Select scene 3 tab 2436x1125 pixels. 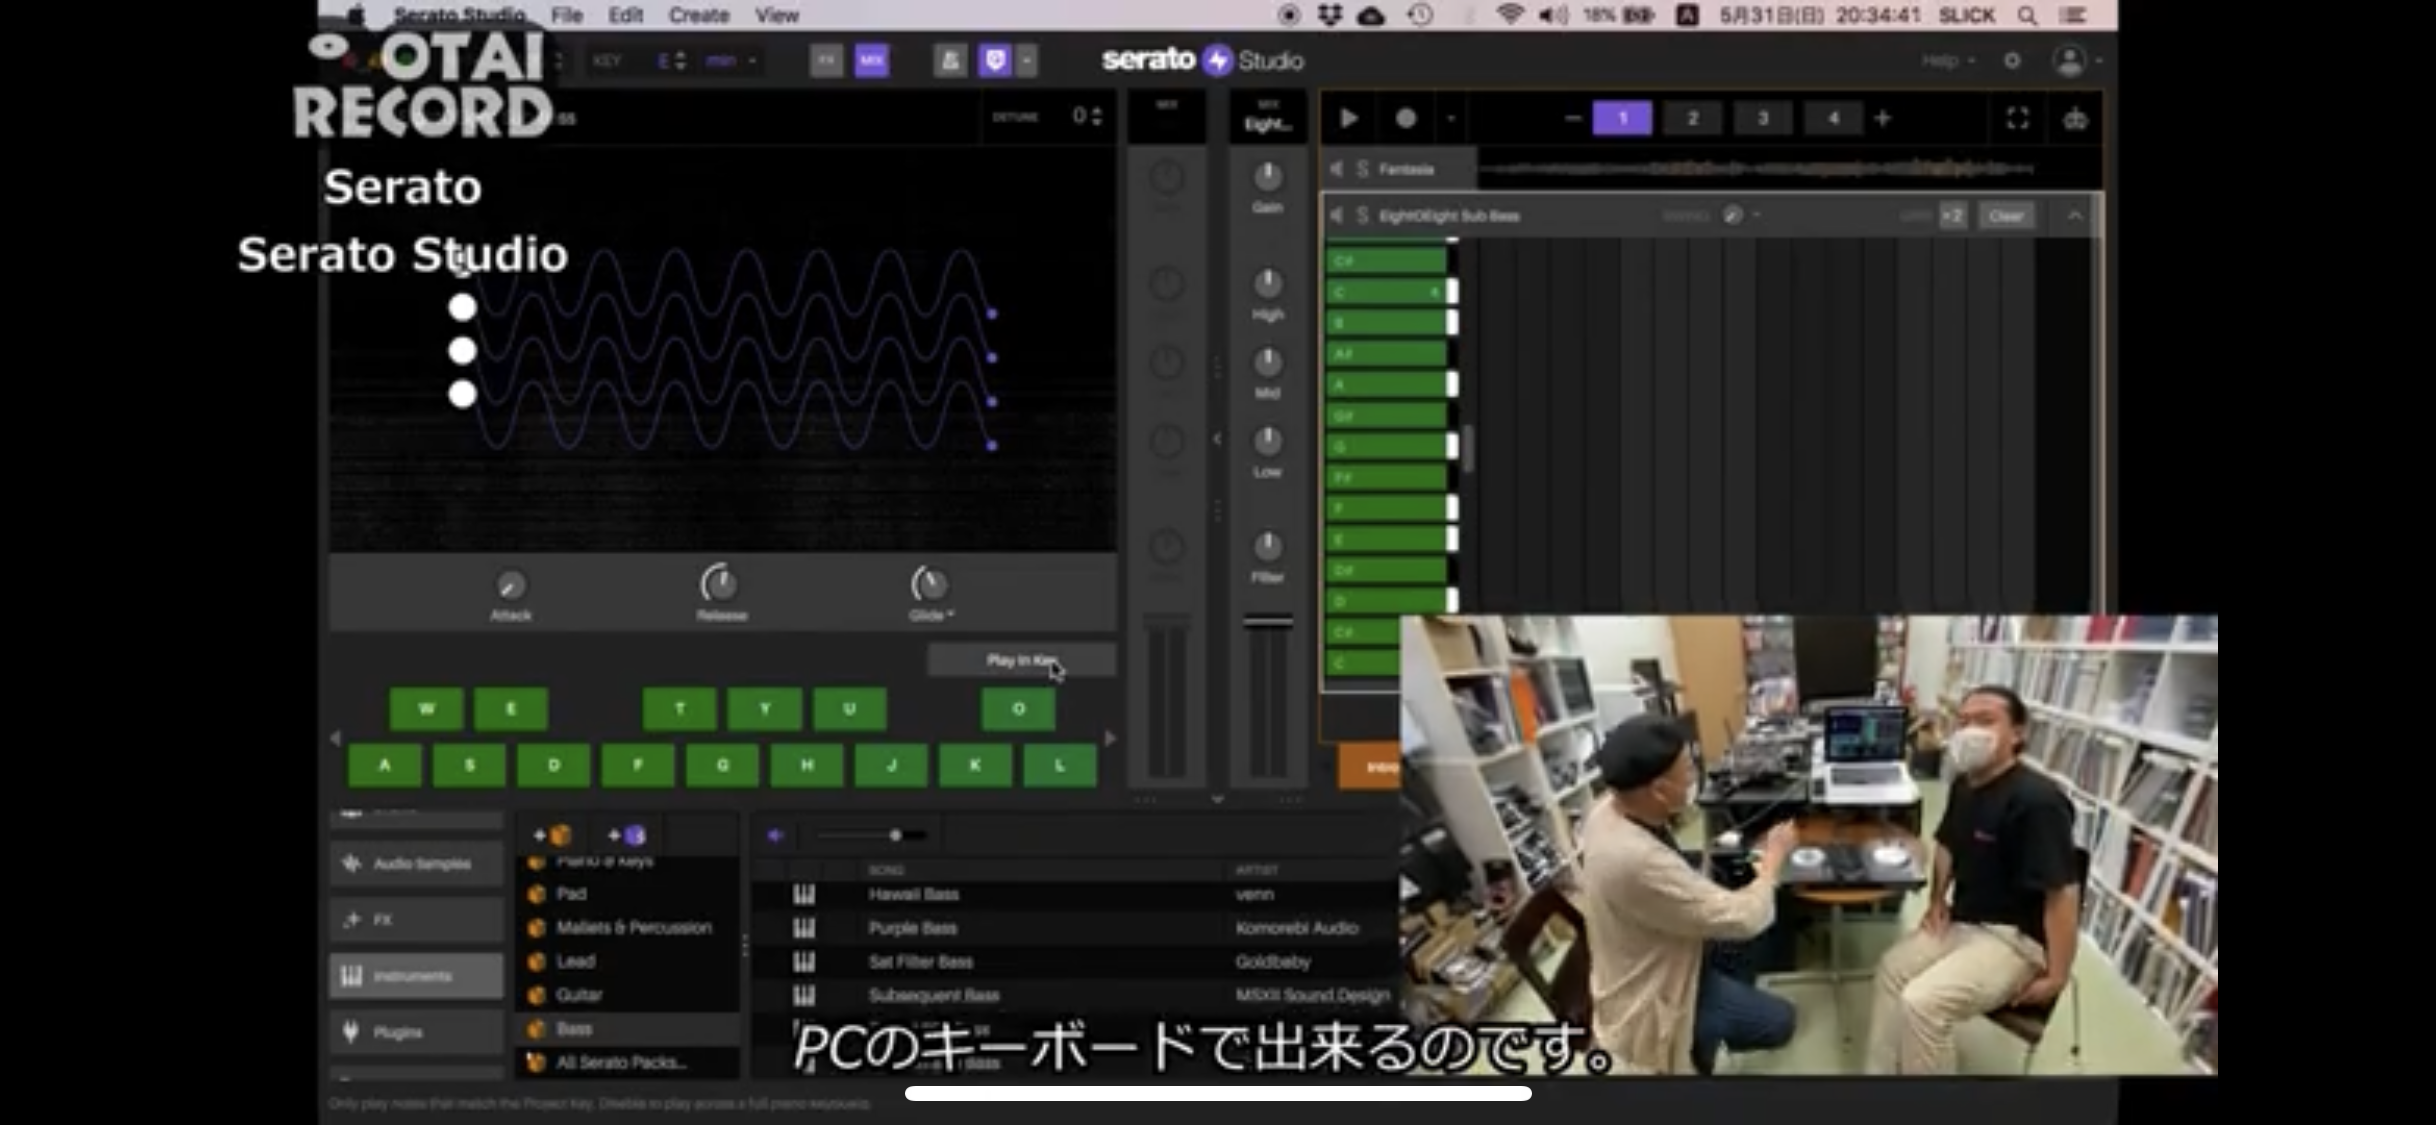(x=1763, y=118)
